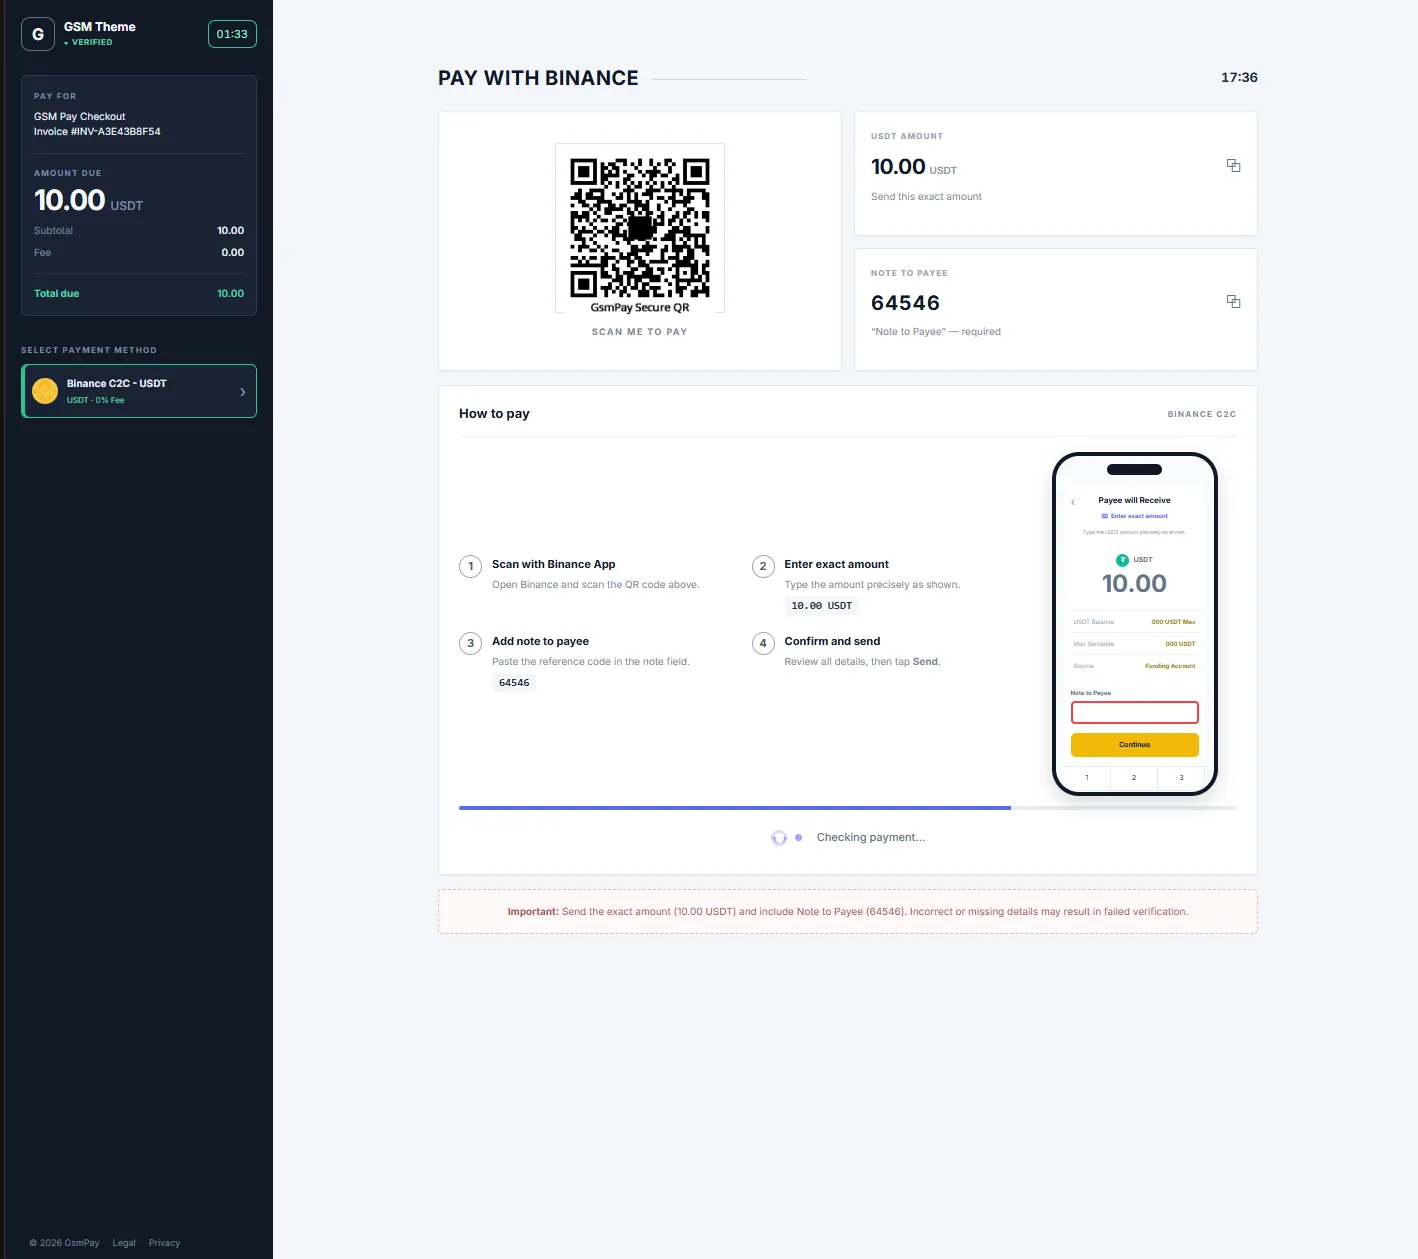Click the 10.00 USDT amount in USDT Amount card
1418x1259 pixels.
point(914,167)
